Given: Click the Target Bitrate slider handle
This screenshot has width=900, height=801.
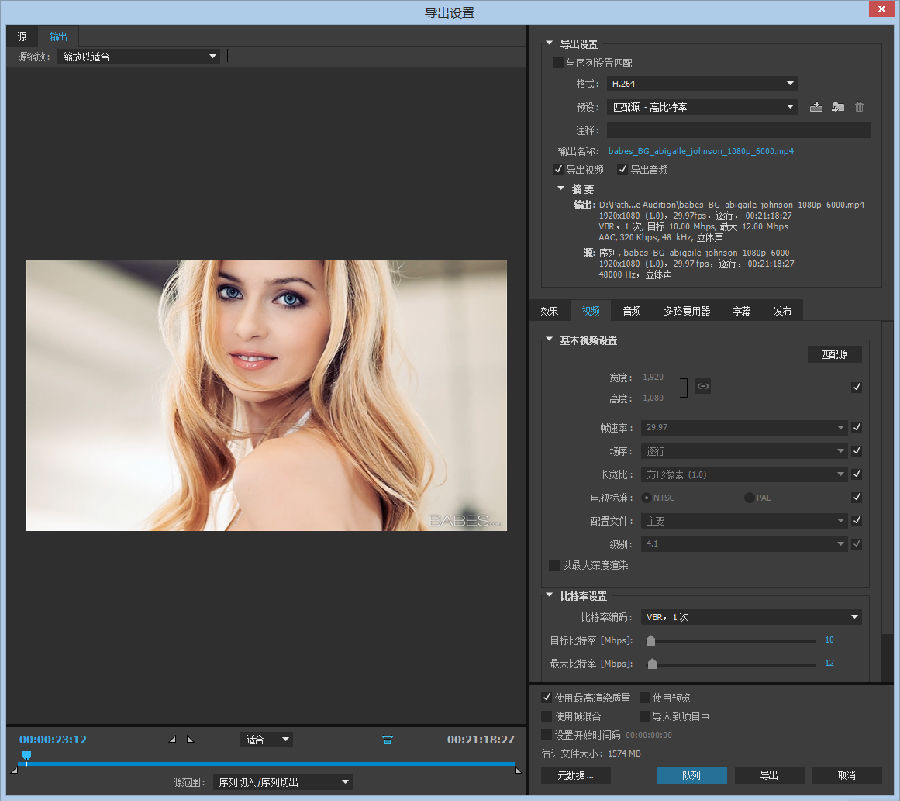Looking at the screenshot, I should tap(651, 640).
